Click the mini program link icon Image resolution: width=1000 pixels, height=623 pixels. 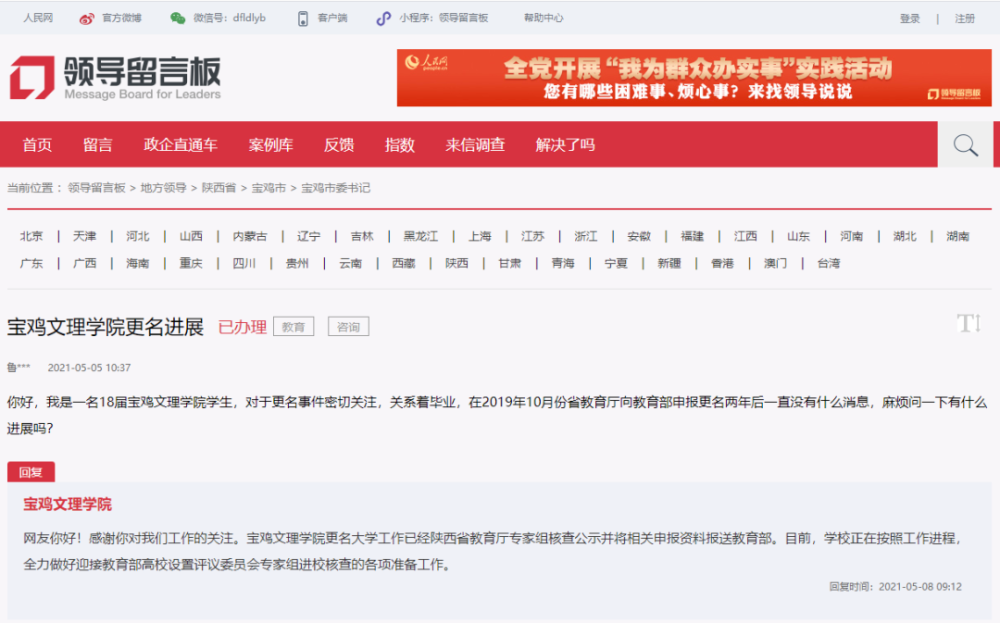coord(383,18)
